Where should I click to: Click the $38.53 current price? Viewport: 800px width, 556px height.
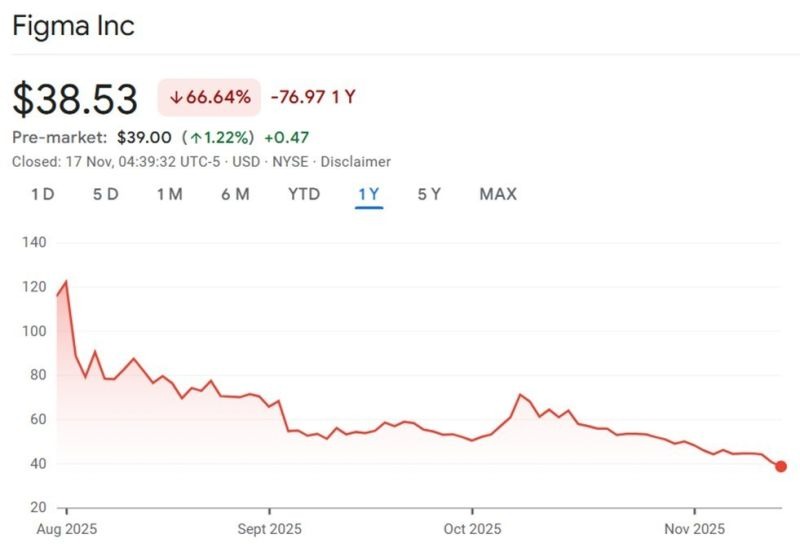coord(75,99)
